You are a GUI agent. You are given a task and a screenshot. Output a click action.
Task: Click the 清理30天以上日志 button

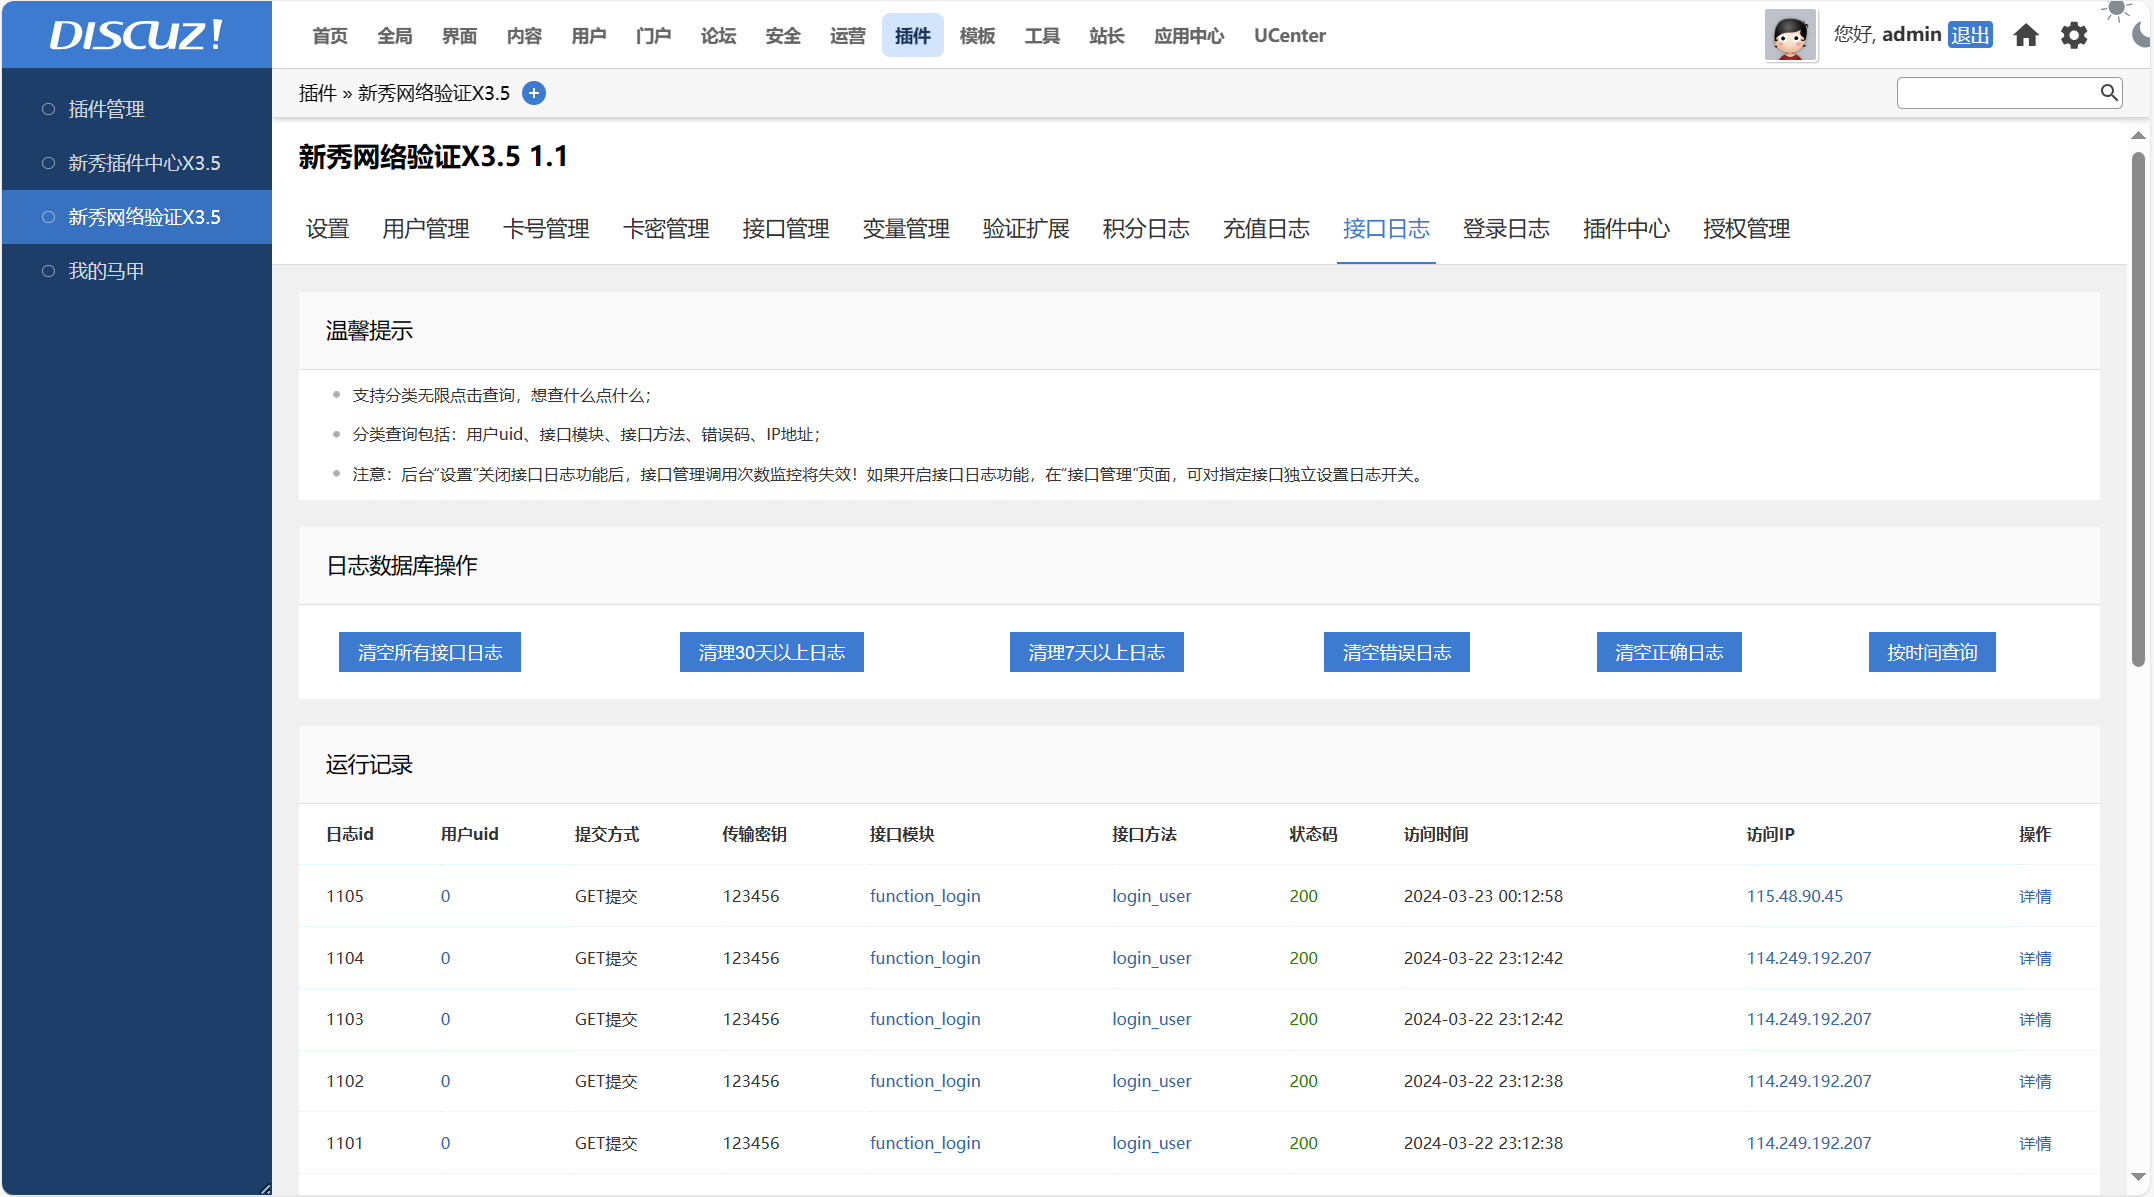pyautogui.click(x=772, y=652)
